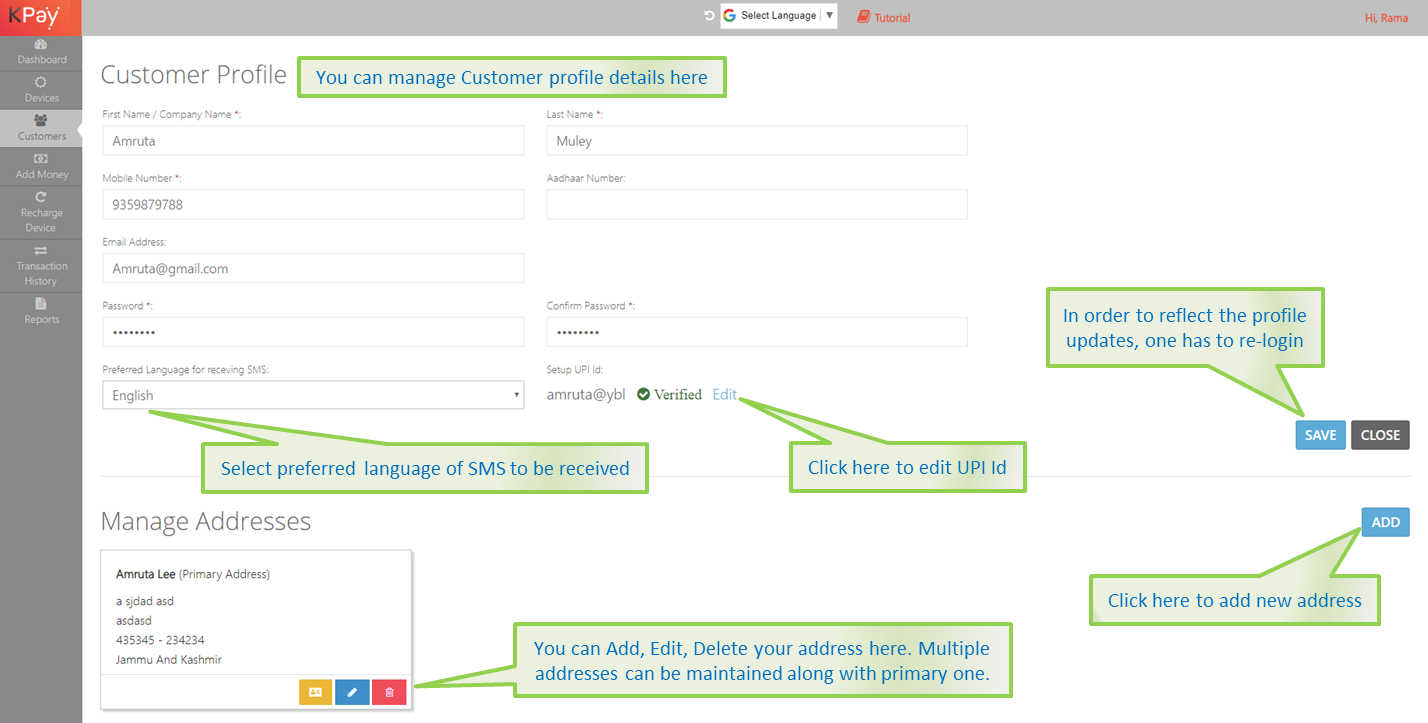Open Devices in the sidebar
The height and width of the screenshot is (723, 1428).
41,90
